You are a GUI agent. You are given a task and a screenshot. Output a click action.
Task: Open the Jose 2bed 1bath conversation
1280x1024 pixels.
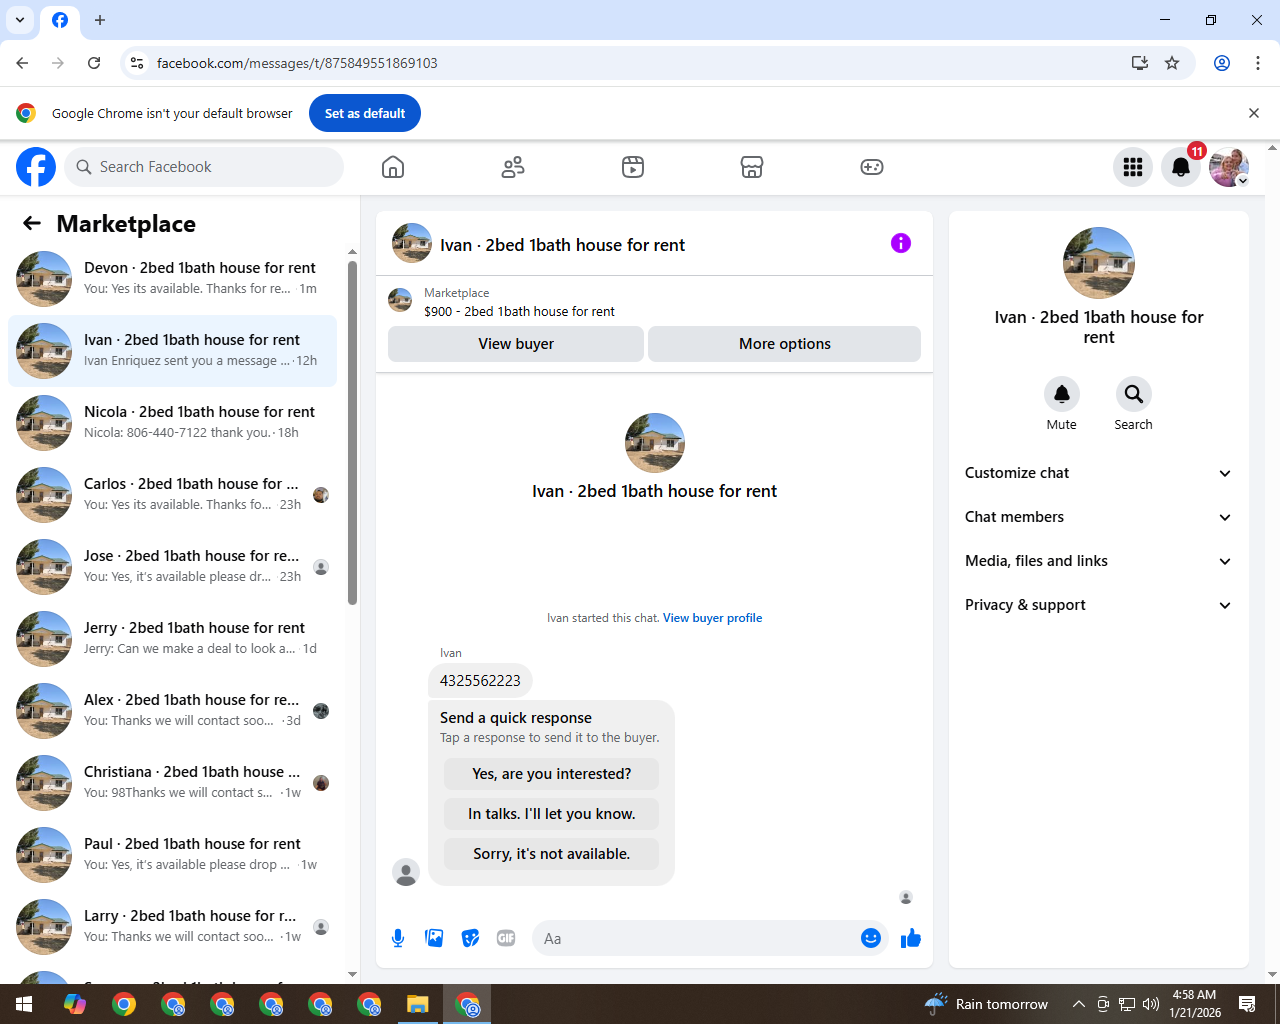pyautogui.click(x=172, y=567)
